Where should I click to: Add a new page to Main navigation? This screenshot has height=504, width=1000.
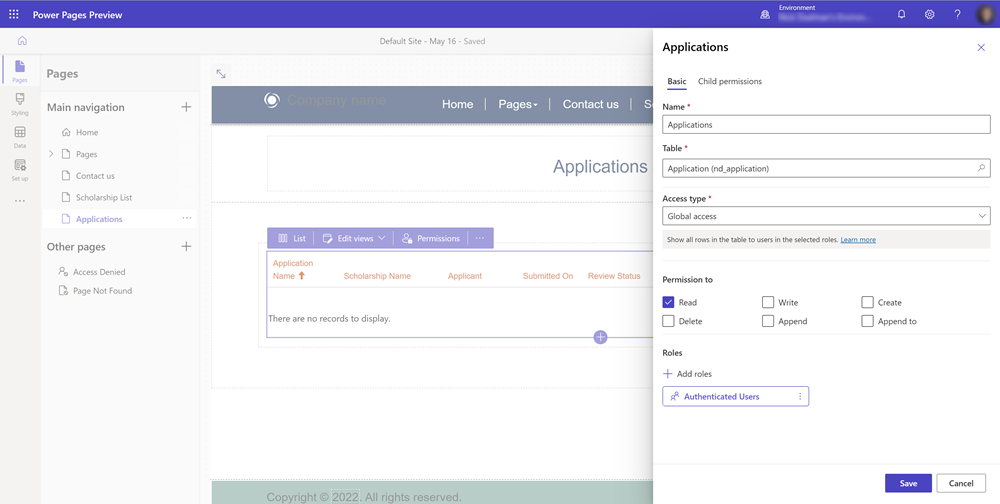point(186,107)
